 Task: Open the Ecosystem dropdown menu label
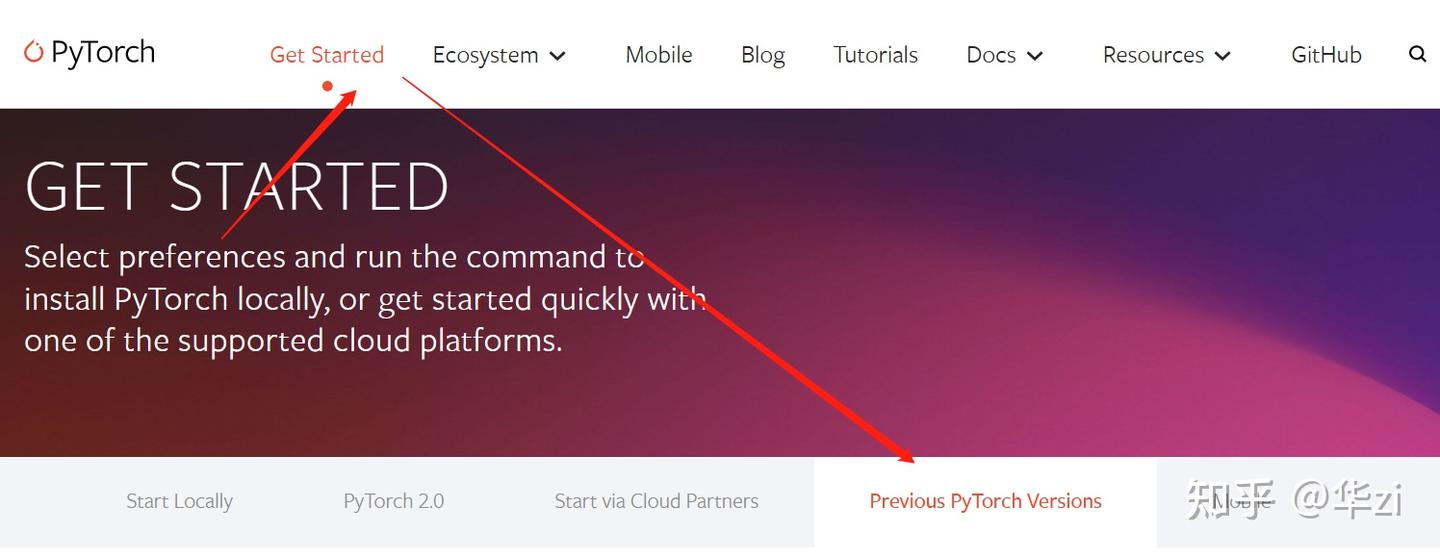click(x=485, y=55)
